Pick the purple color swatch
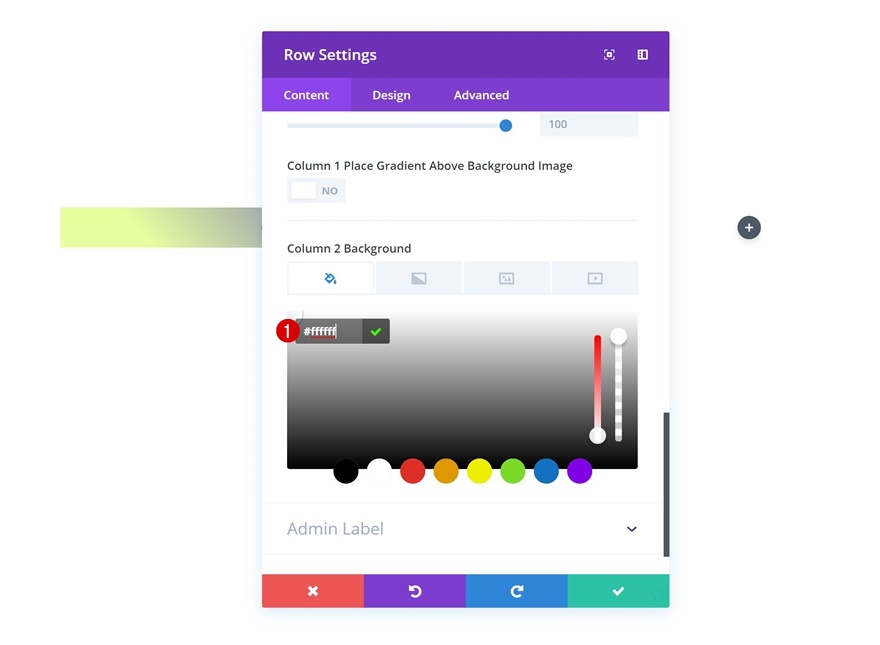Screen dimensions: 880x645 tap(580, 471)
